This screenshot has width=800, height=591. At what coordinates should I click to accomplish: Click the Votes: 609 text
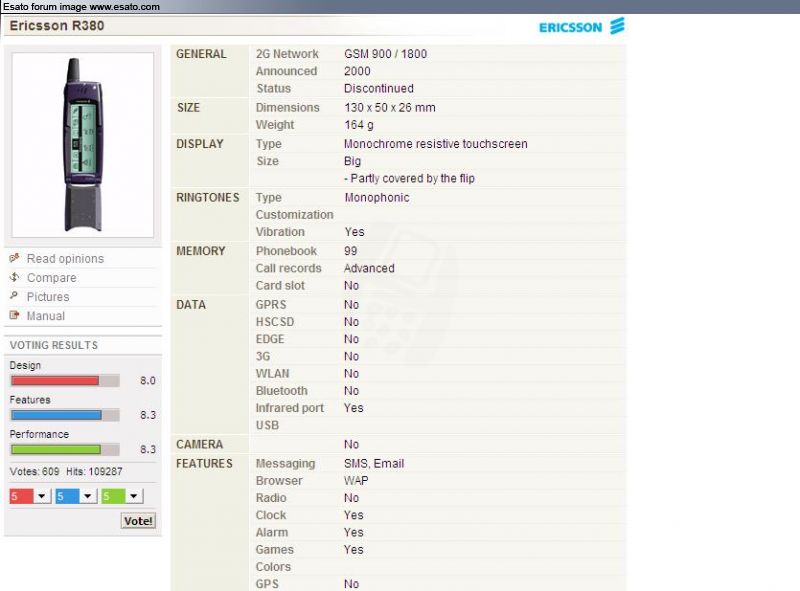click(x=34, y=472)
